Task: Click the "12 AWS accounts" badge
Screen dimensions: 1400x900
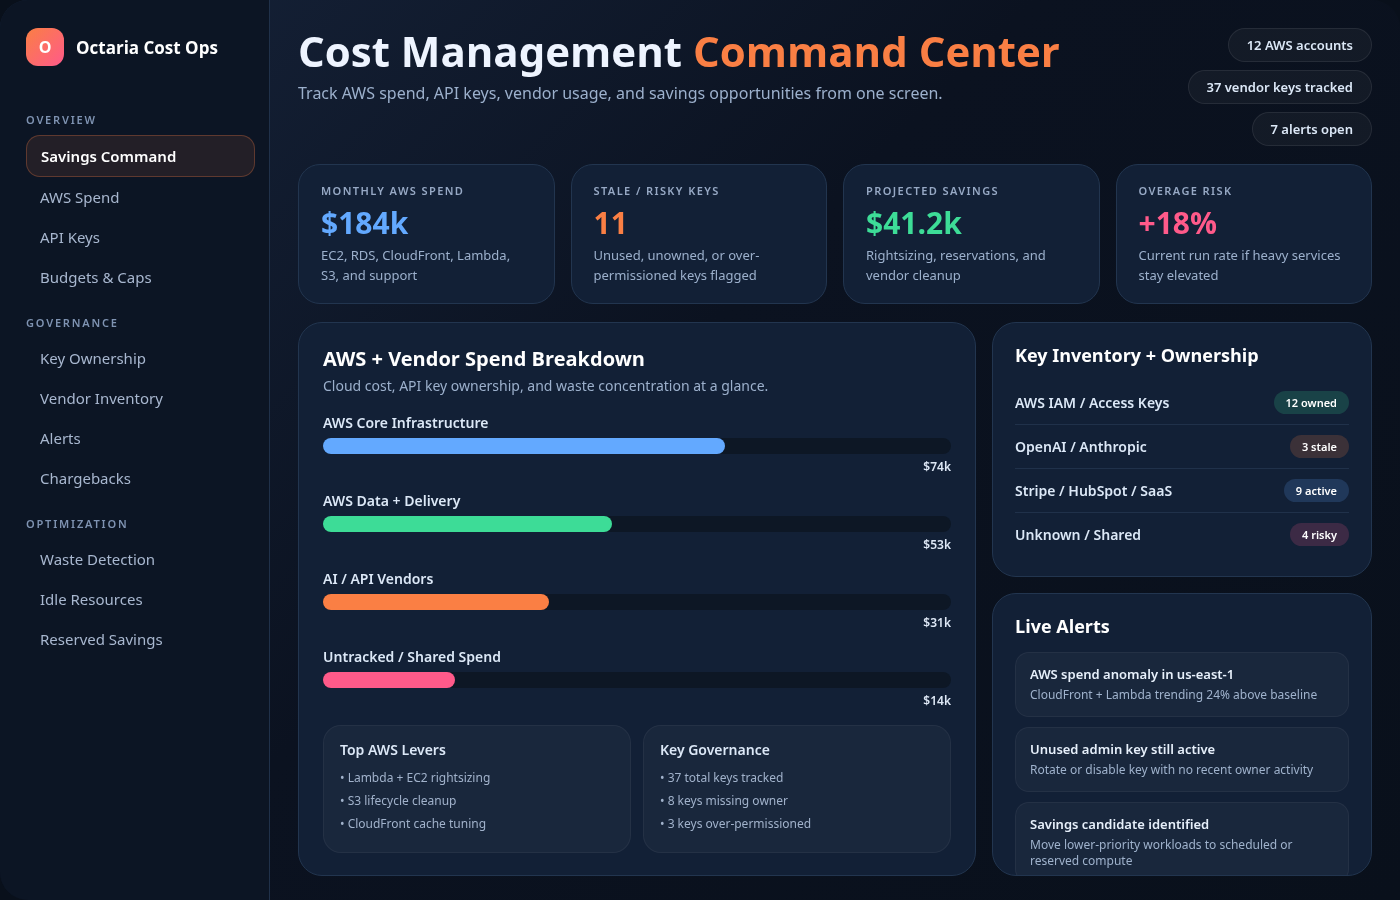Action: (x=1299, y=45)
